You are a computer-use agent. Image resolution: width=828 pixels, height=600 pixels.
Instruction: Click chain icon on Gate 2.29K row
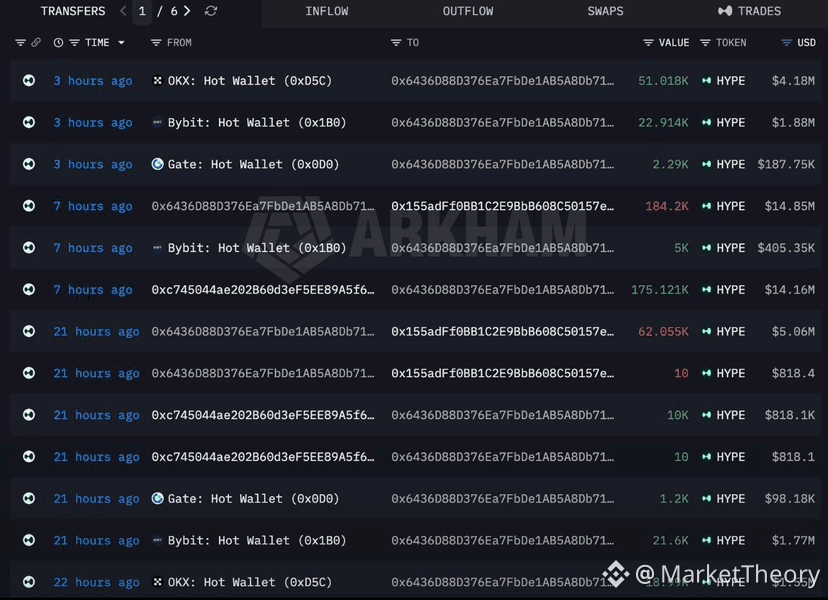coord(29,164)
